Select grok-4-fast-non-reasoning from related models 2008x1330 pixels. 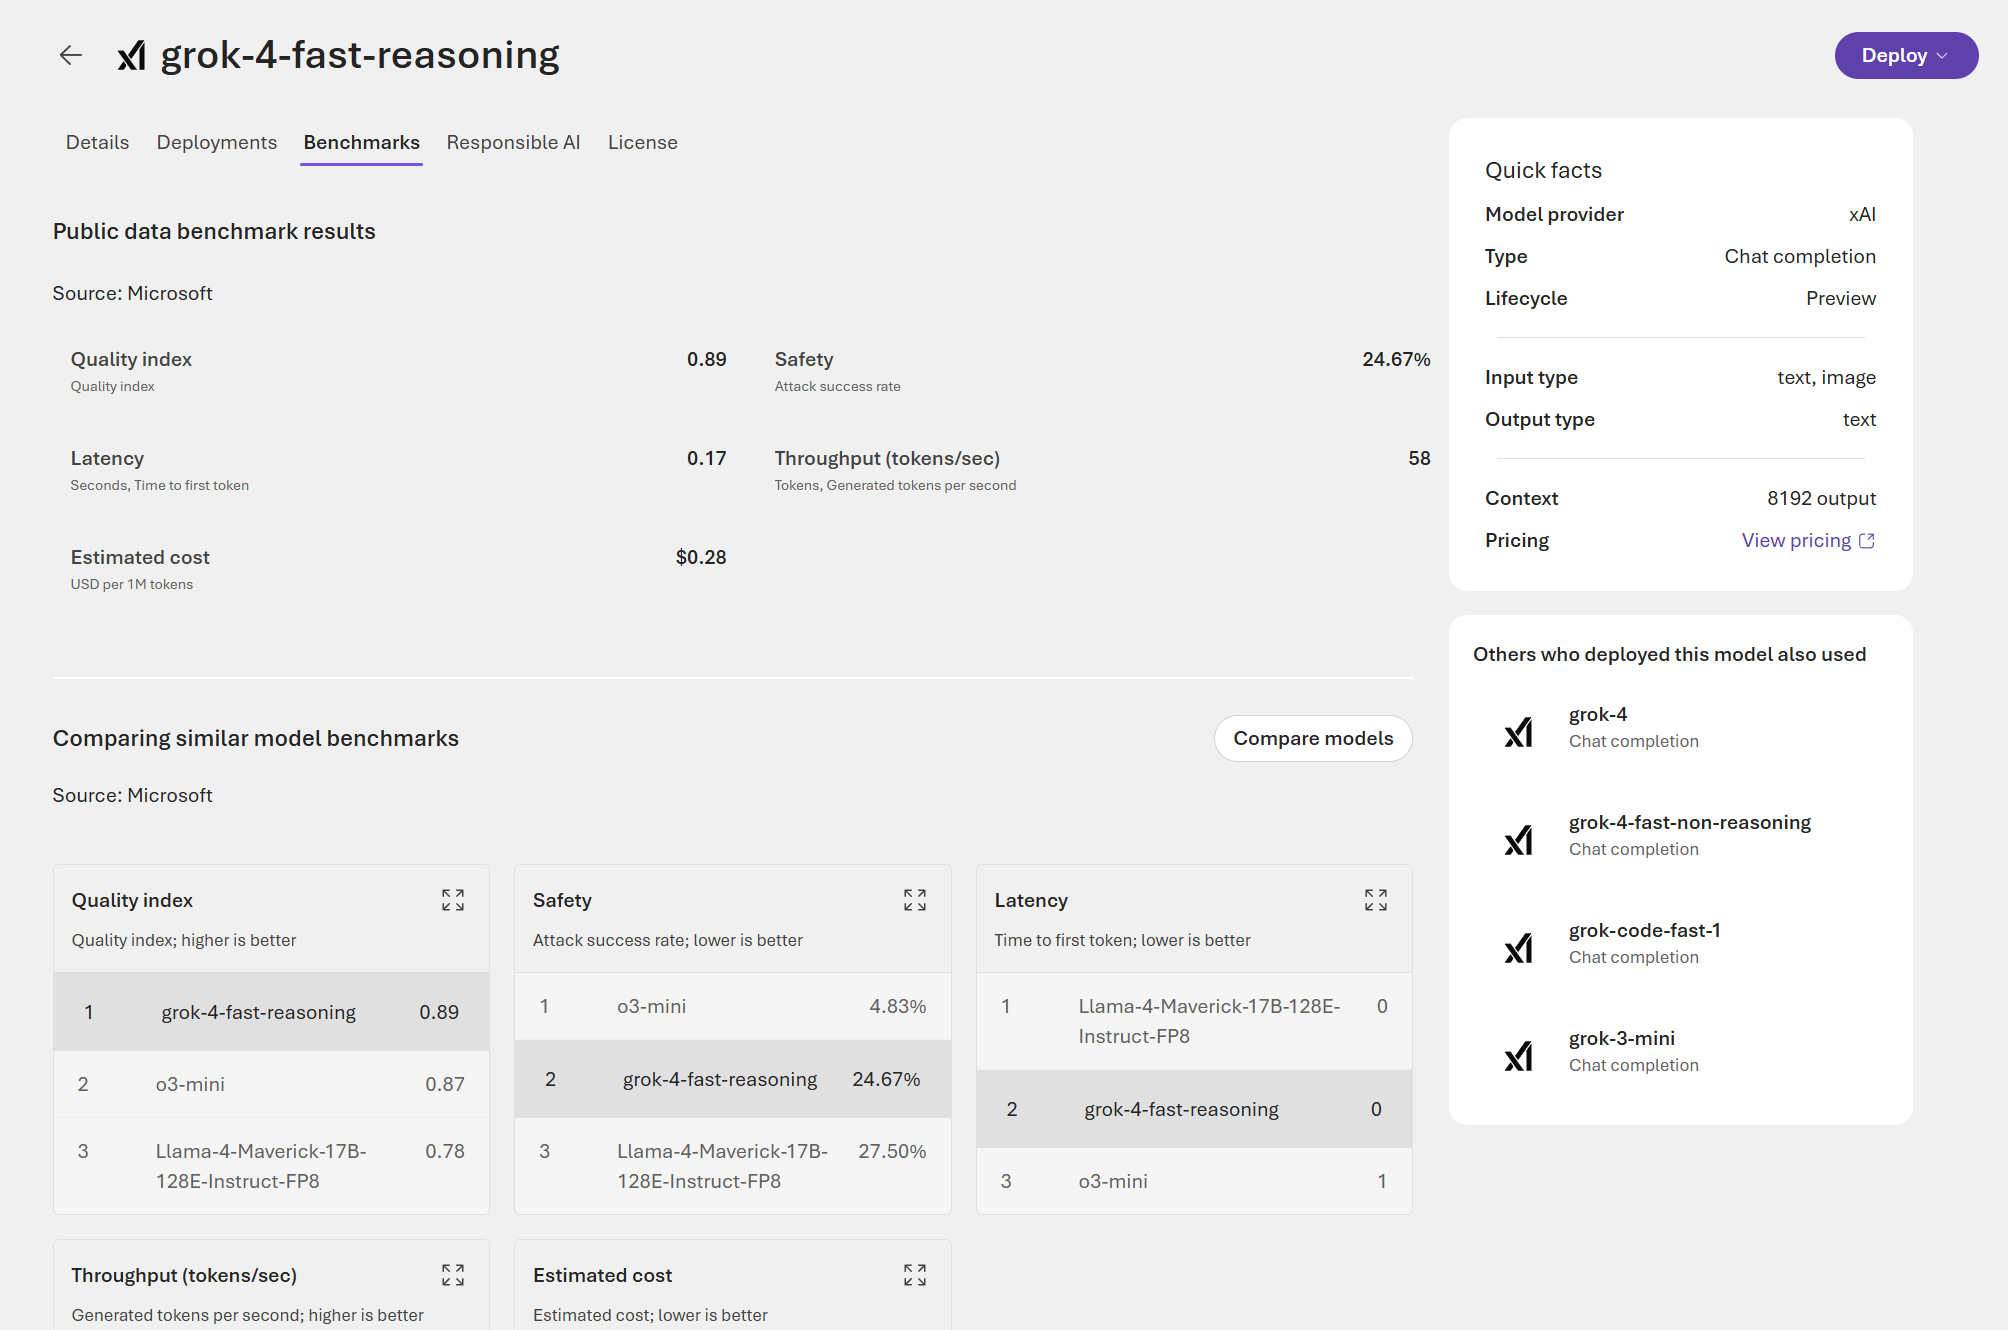click(1689, 822)
